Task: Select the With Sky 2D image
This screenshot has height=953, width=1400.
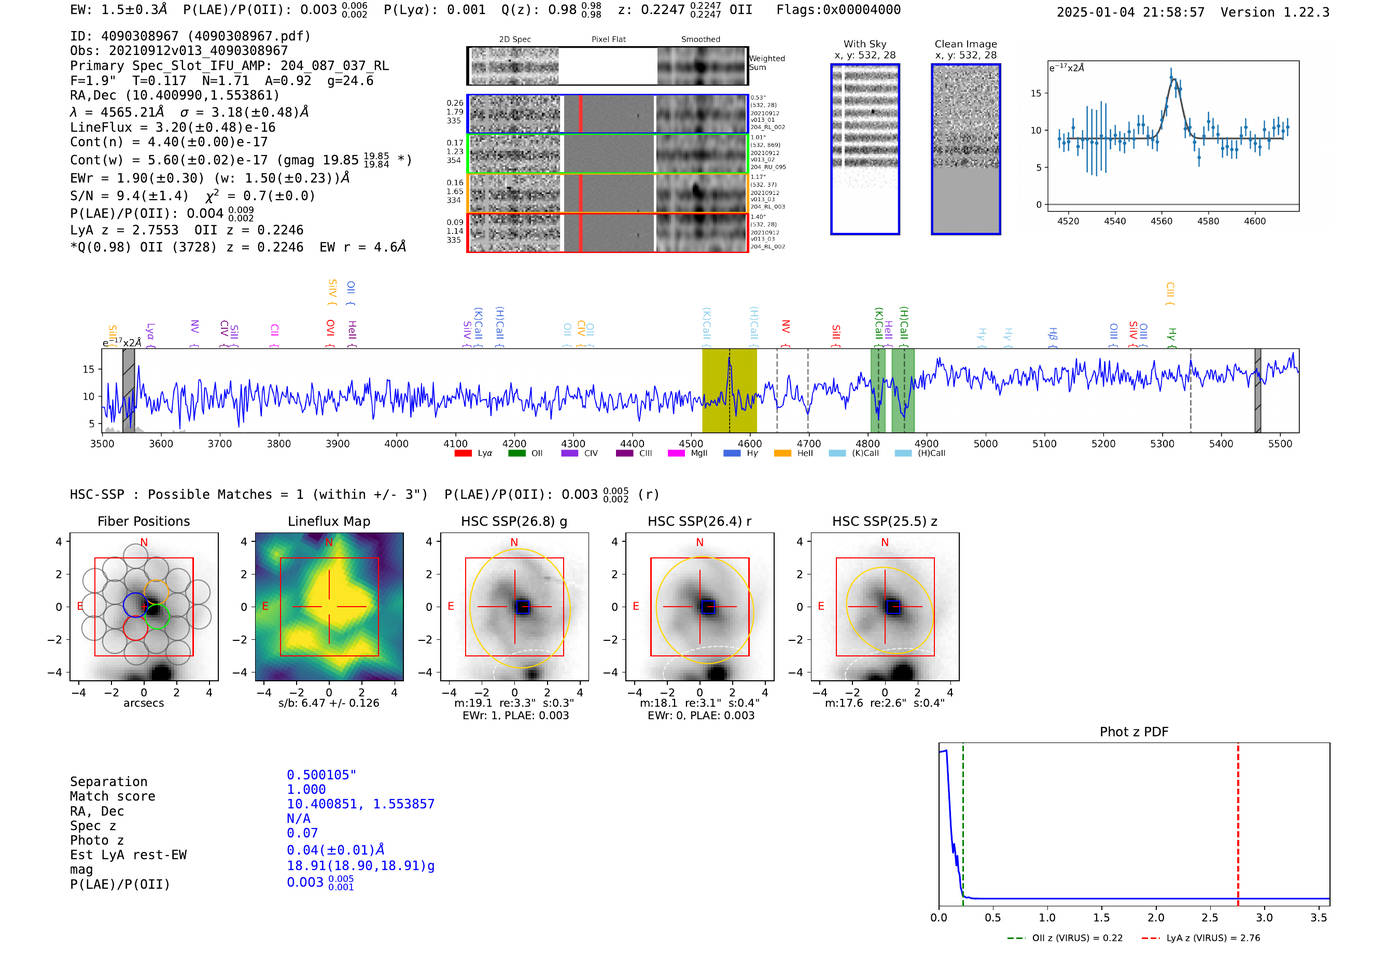Action: point(865,149)
